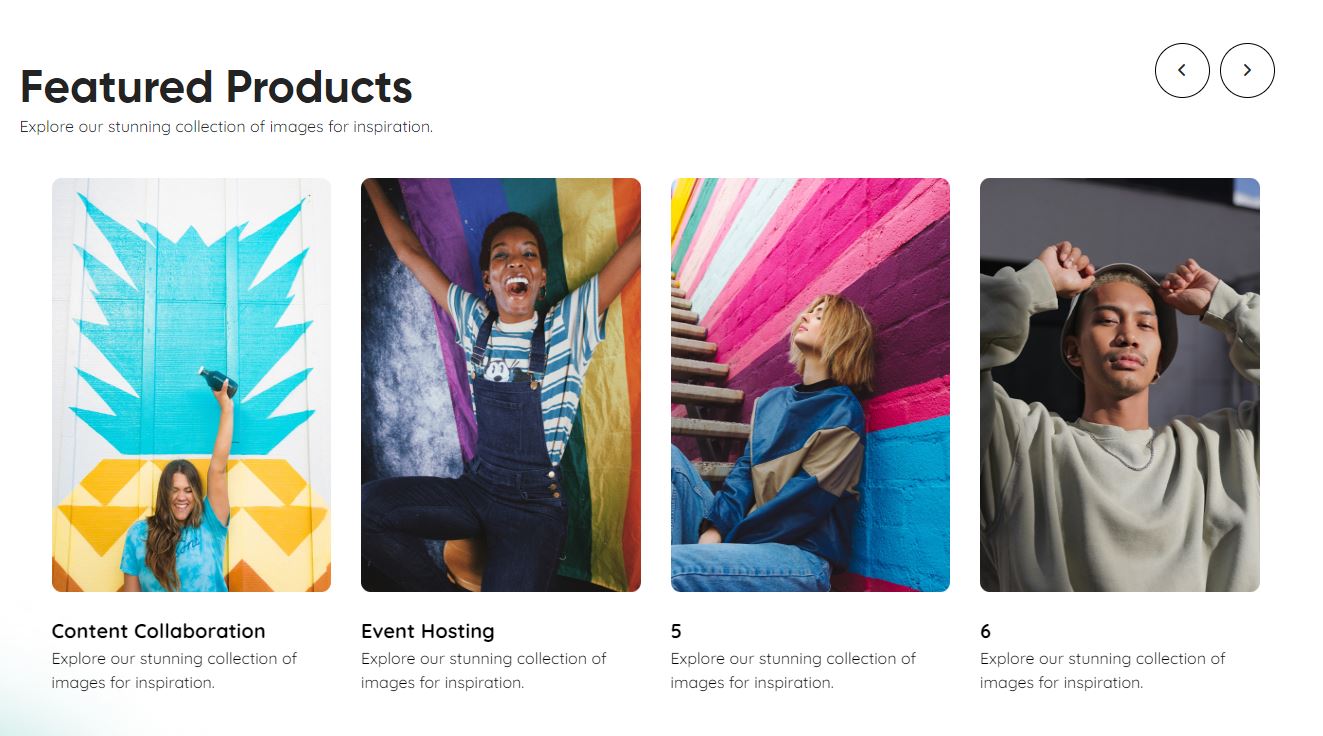Select the product title labeled 6
The image size is (1323, 736).
[x=985, y=631]
